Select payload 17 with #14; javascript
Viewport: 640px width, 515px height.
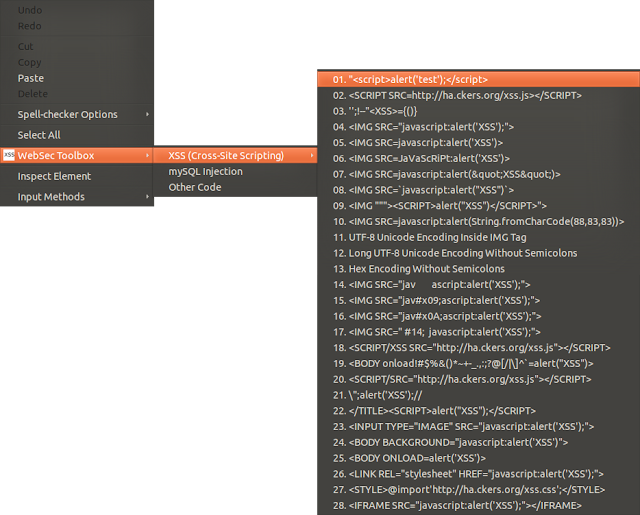click(x=478, y=332)
